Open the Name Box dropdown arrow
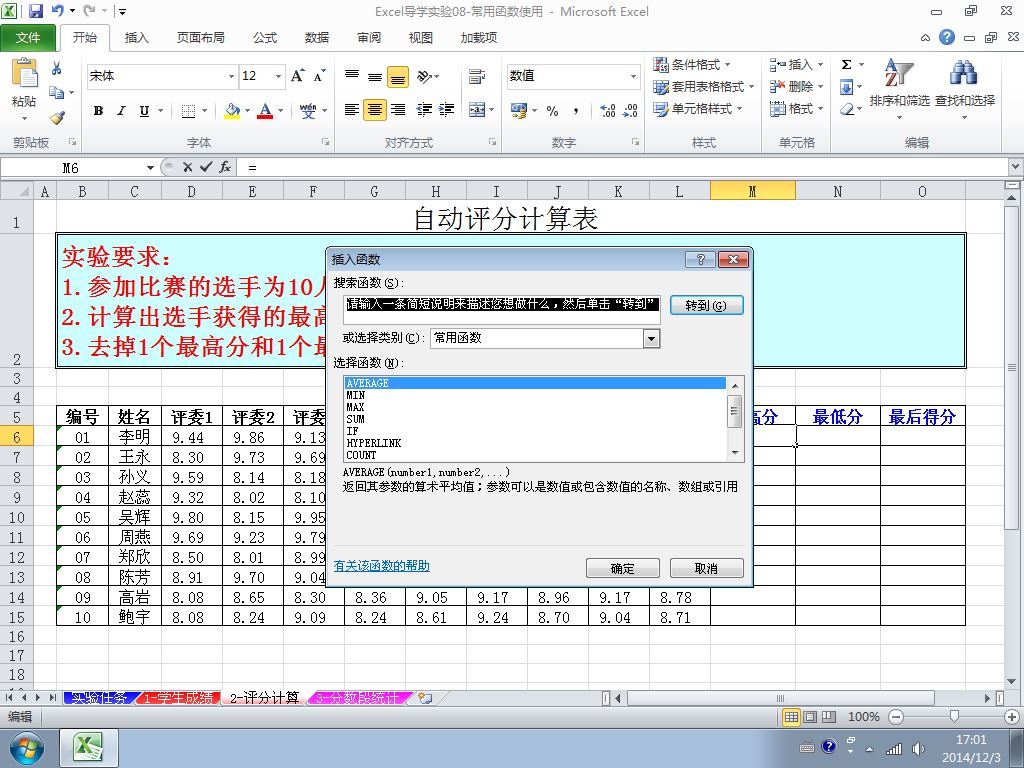The width and height of the screenshot is (1024, 768). (x=150, y=168)
